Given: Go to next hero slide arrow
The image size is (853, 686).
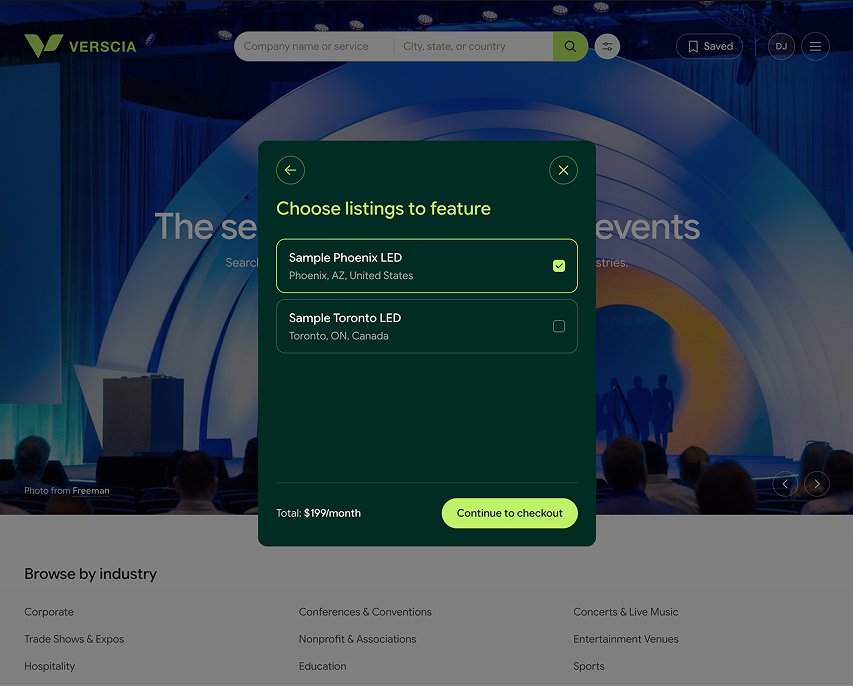Looking at the screenshot, I should coord(817,484).
